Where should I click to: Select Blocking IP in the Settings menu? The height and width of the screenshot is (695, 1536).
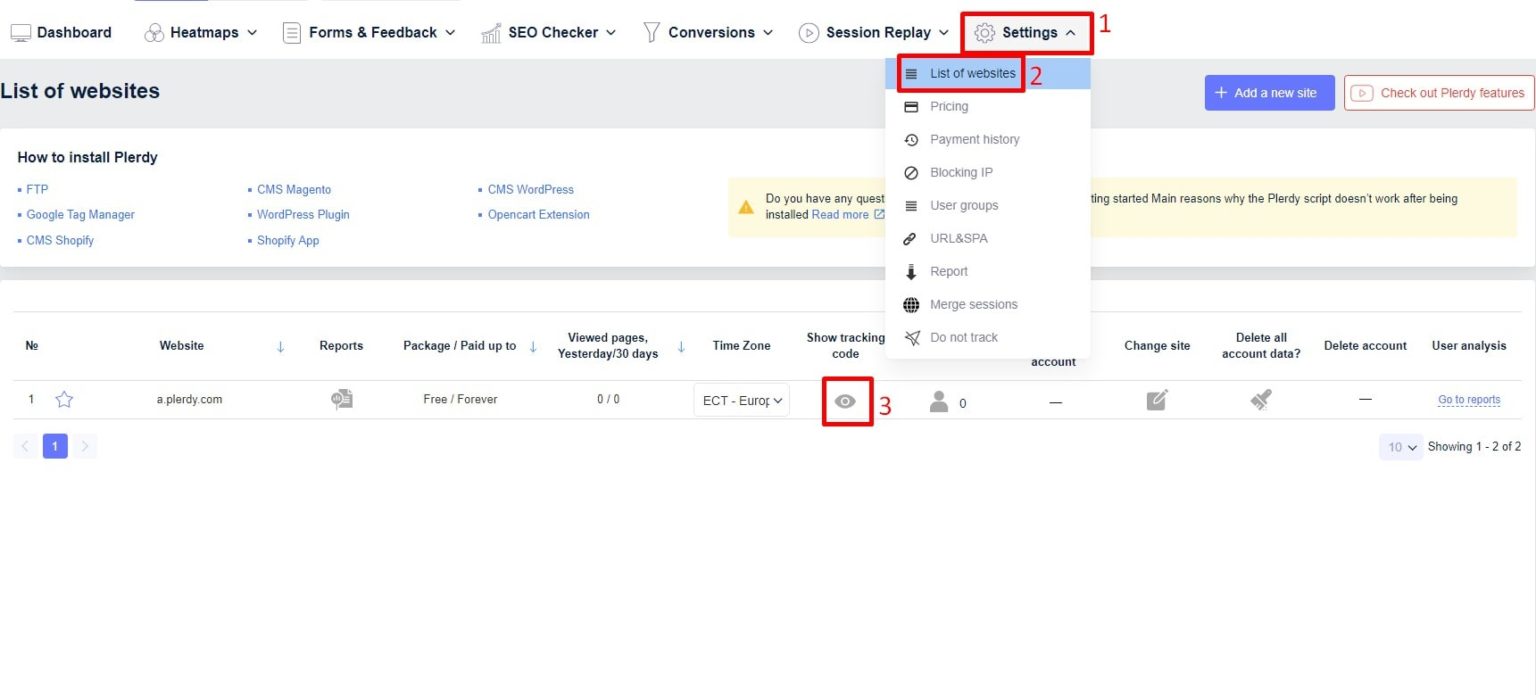(x=960, y=172)
